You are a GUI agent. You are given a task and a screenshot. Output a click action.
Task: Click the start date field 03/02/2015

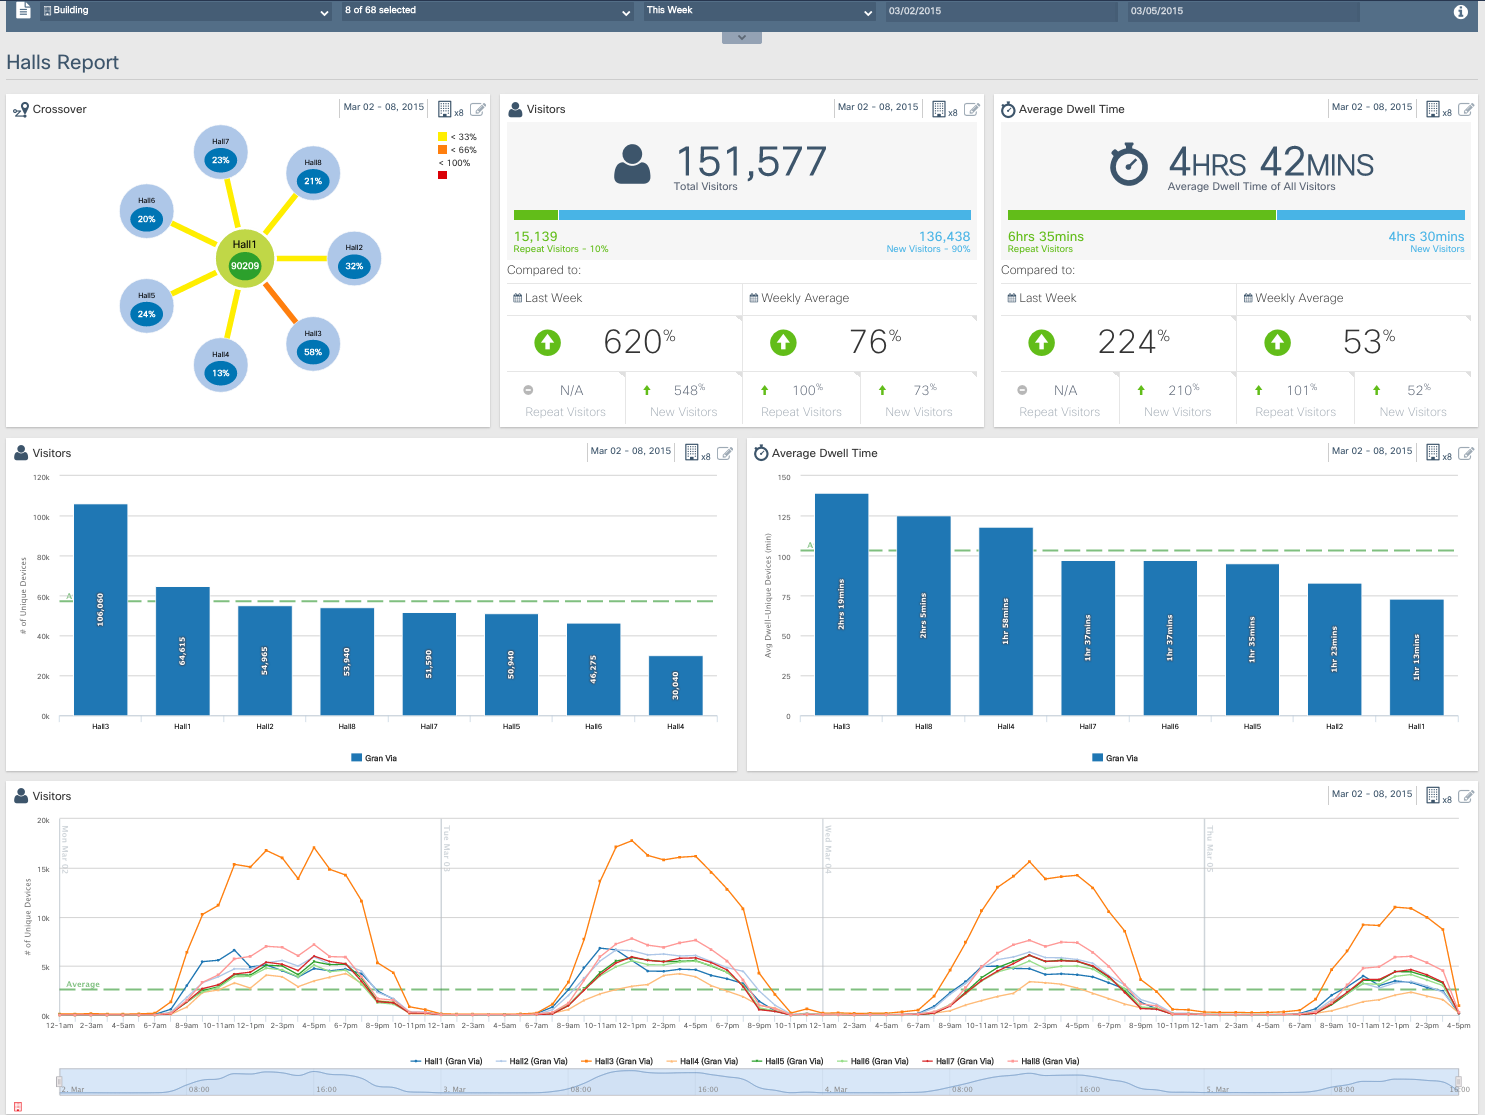tap(1000, 11)
